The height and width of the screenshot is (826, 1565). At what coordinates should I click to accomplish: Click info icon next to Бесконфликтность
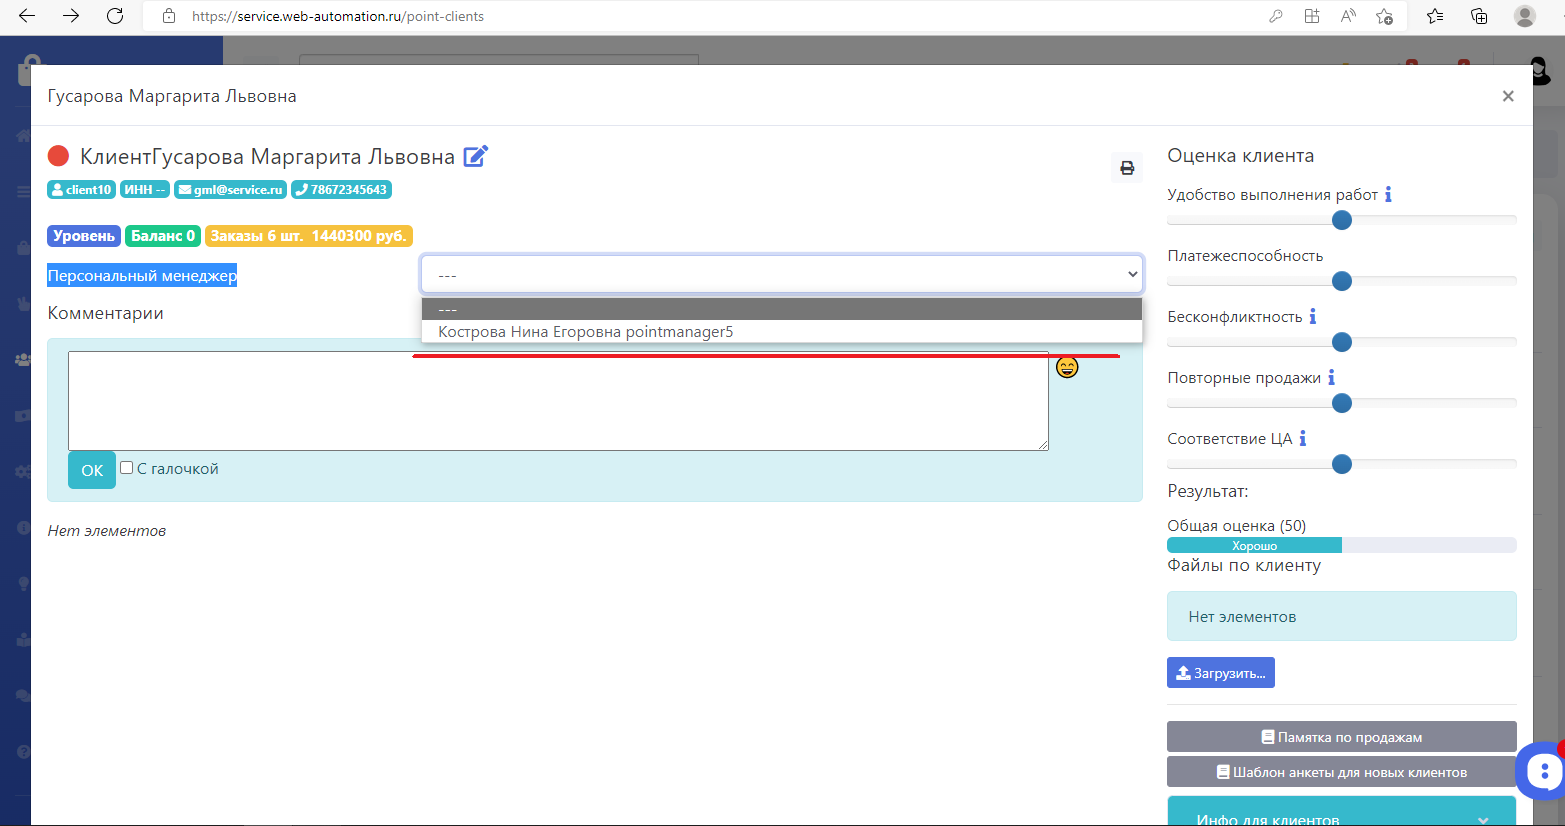(x=1313, y=317)
